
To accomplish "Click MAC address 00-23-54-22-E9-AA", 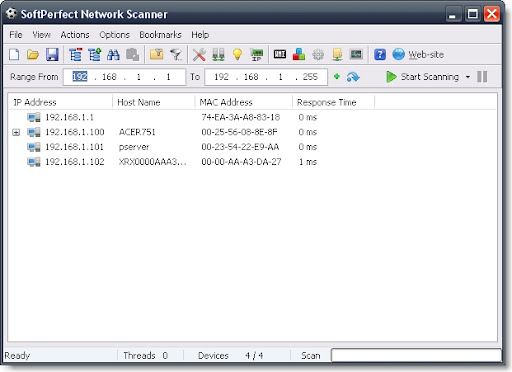I will 240,147.
